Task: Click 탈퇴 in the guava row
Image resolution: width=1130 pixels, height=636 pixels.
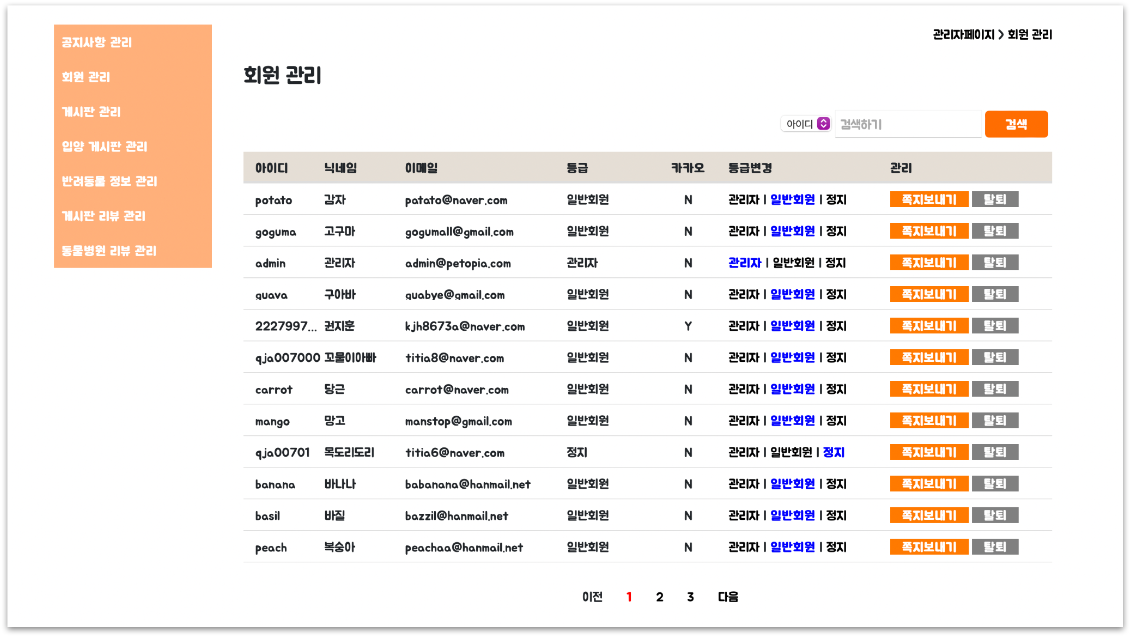Action: tap(995, 295)
